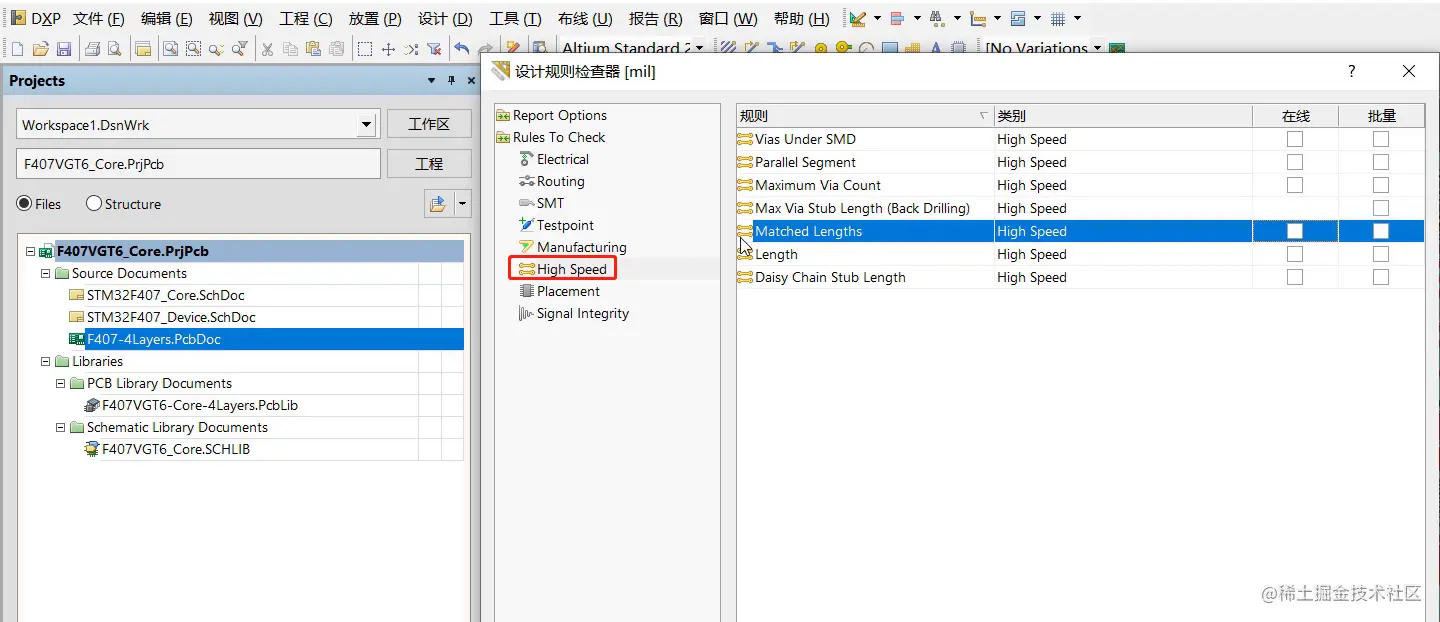Click the clear filter icon
1440x622 pixels.
click(434, 49)
